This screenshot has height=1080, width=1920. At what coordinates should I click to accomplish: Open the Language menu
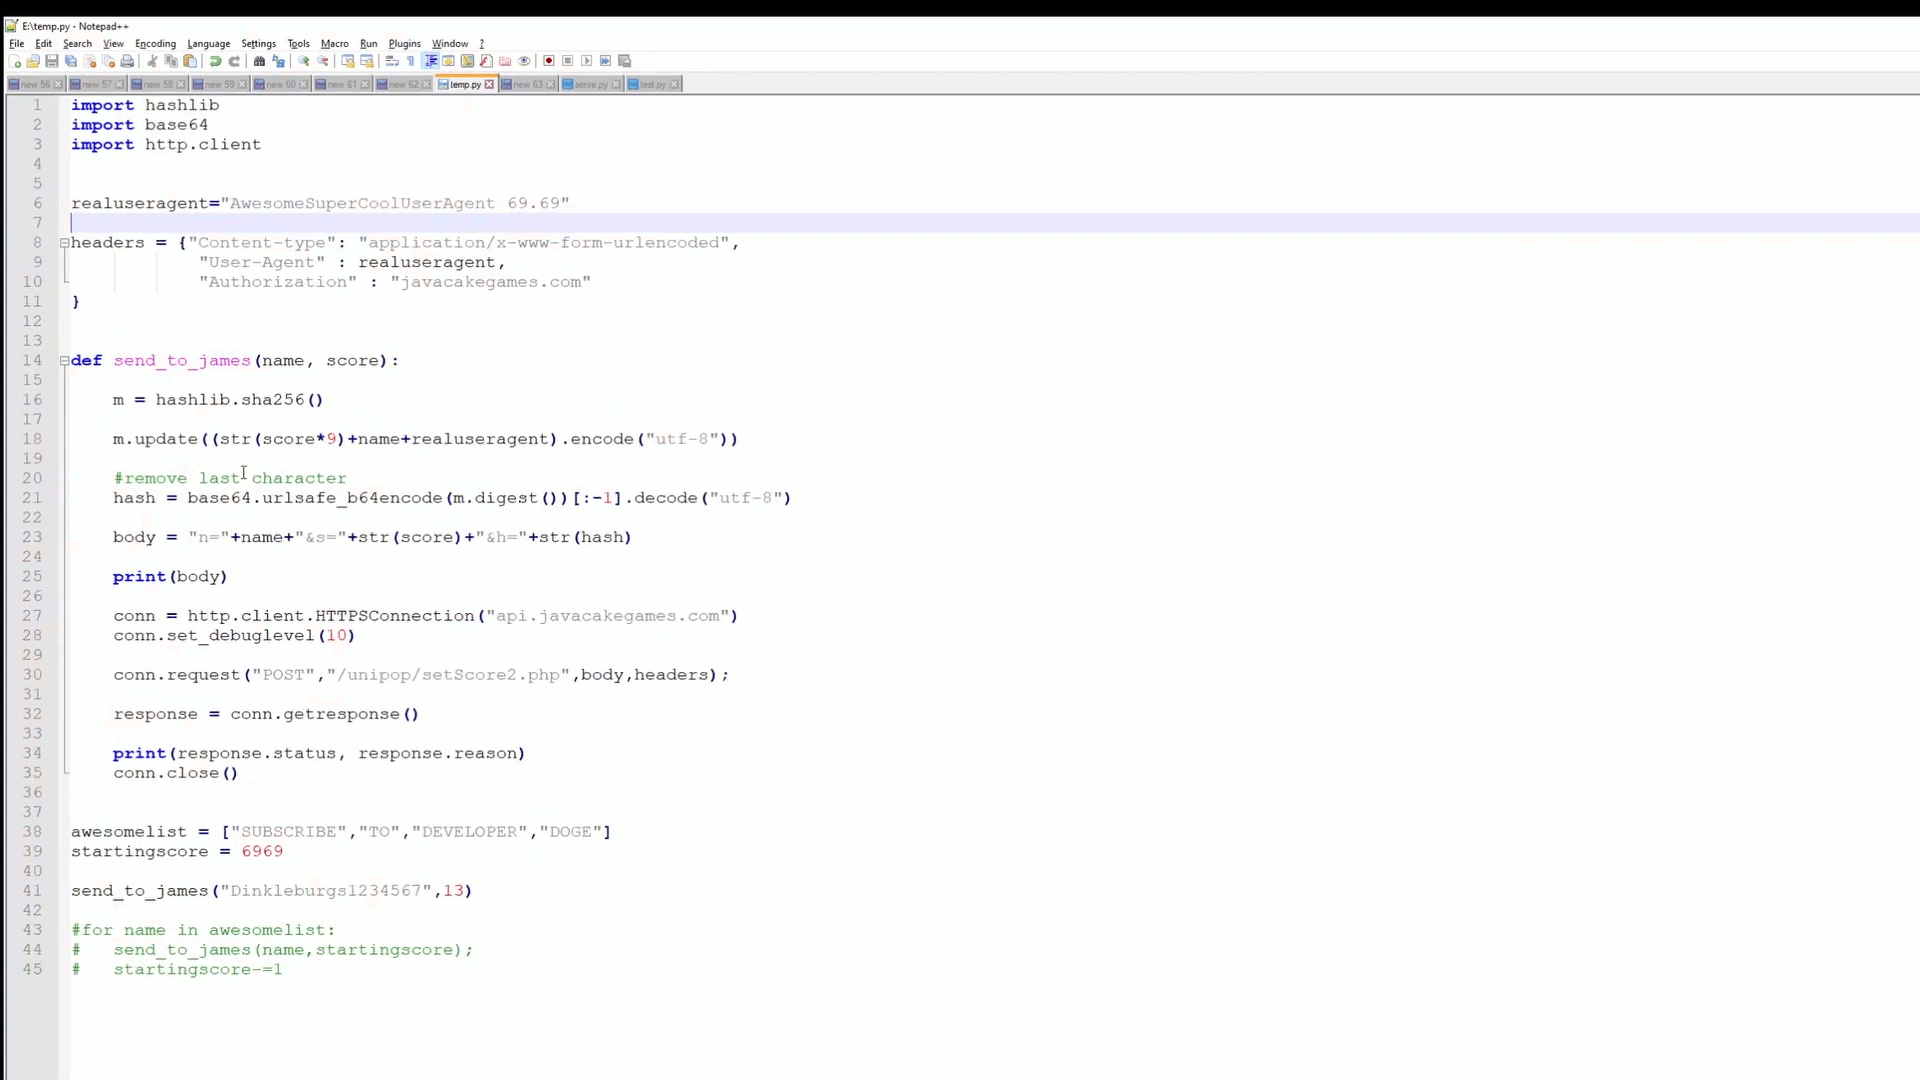208,44
